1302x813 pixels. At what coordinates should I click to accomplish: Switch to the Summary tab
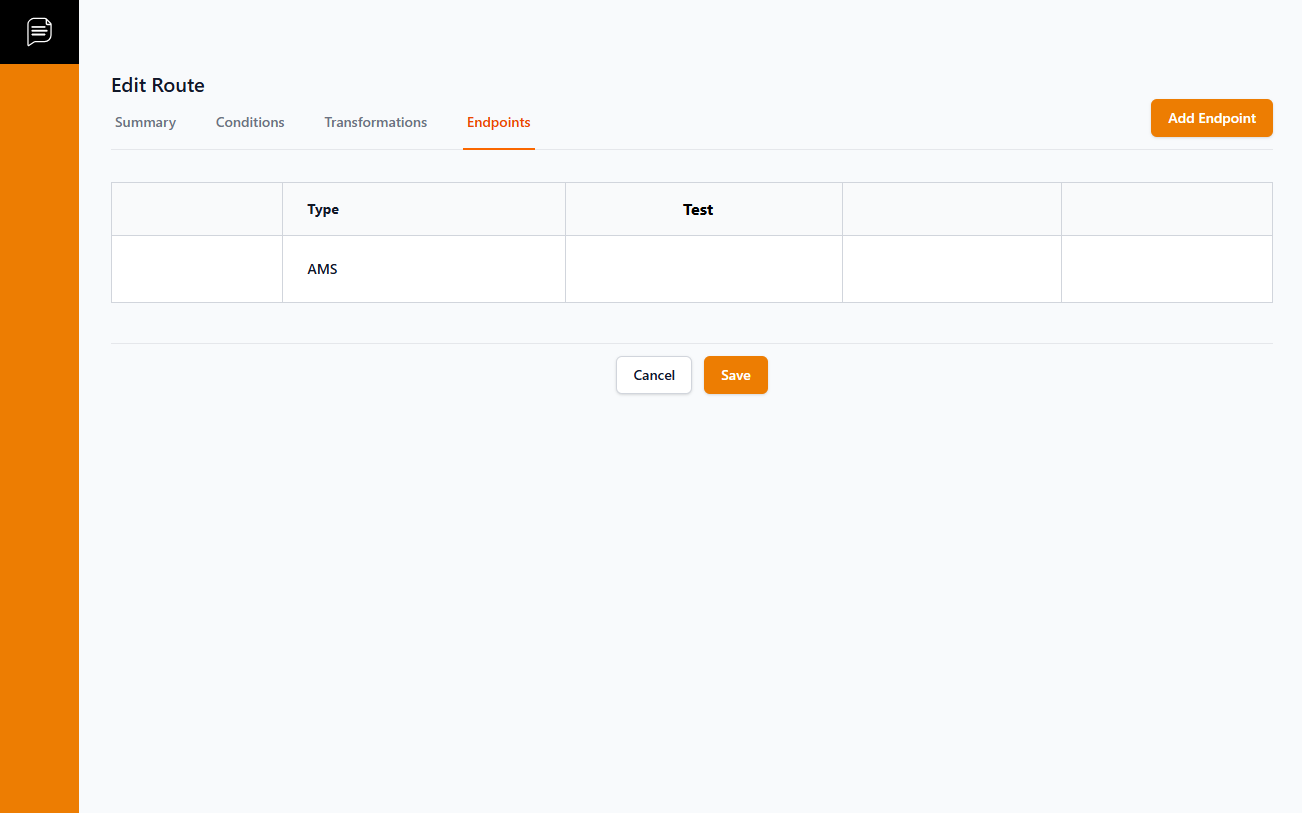[x=145, y=122]
